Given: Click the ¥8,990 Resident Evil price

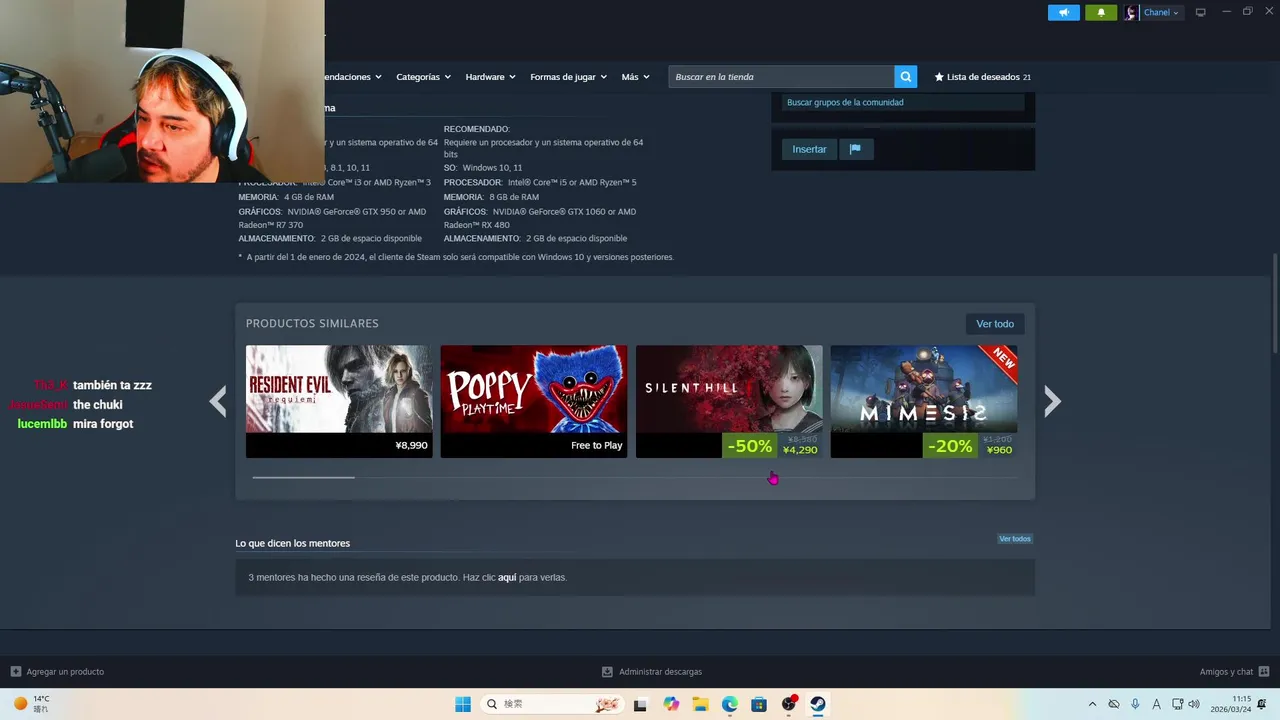Looking at the screenshot, I should pos(411,446).
